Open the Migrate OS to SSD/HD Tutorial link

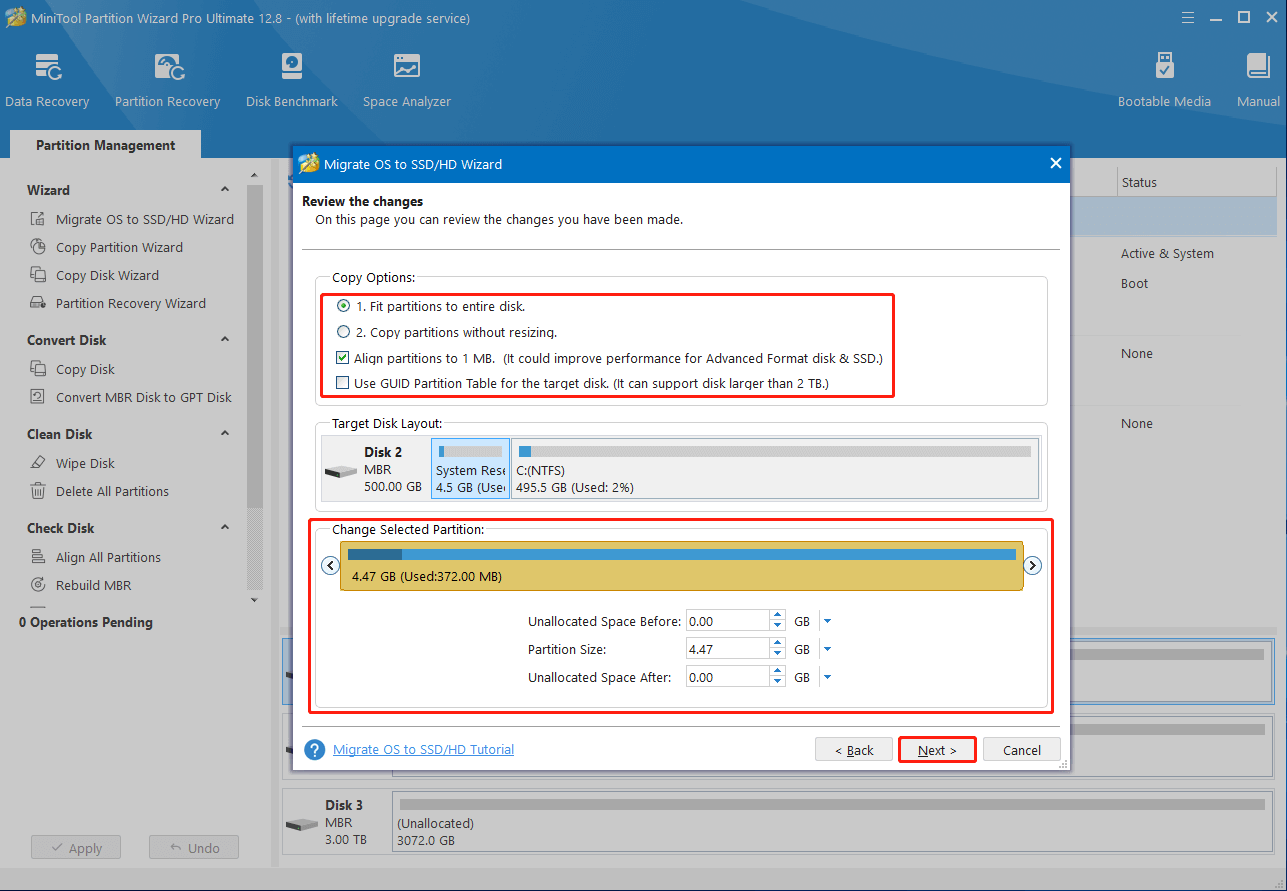[x=423, y=749]
